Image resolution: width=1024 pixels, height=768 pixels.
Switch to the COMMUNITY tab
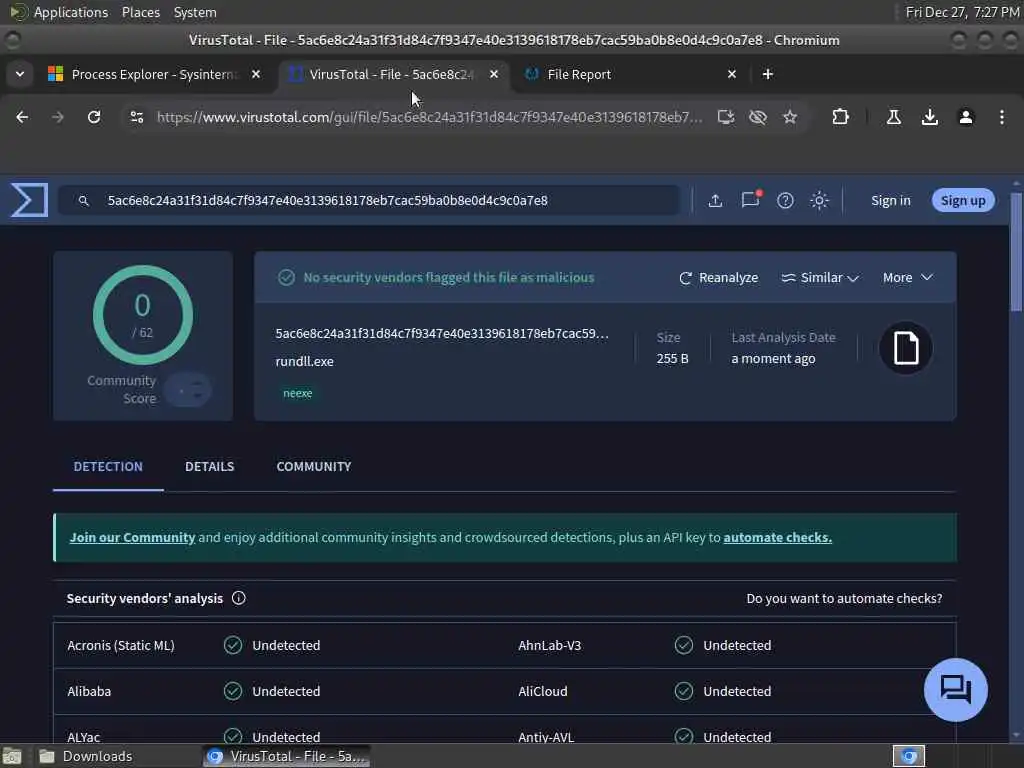313,466
